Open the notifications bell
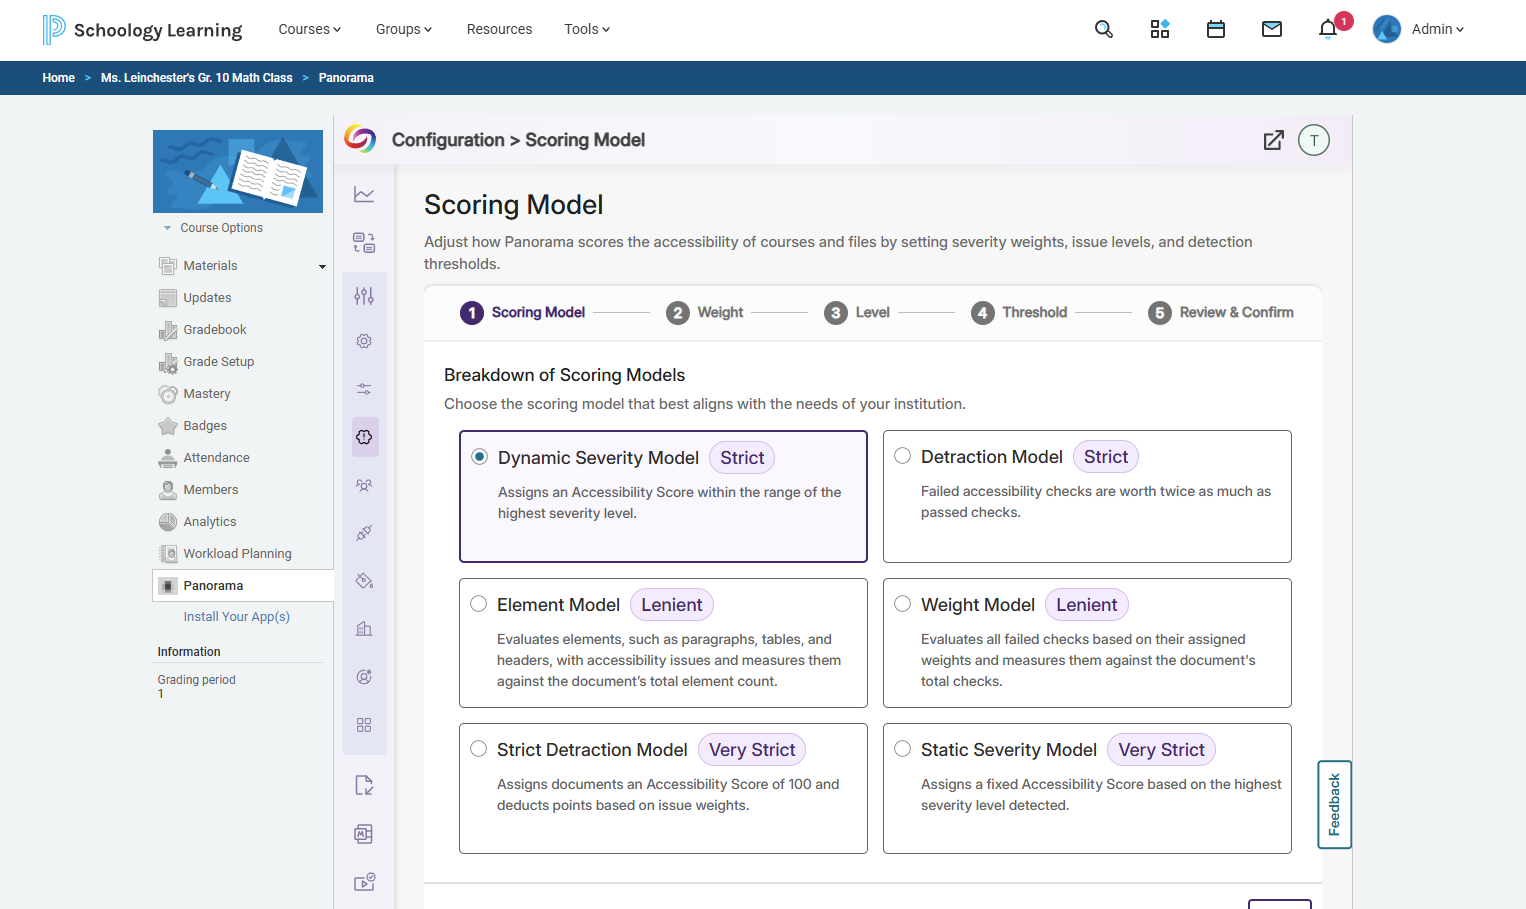Screen dimensions: 1526x909 [x=1328, y=29]
